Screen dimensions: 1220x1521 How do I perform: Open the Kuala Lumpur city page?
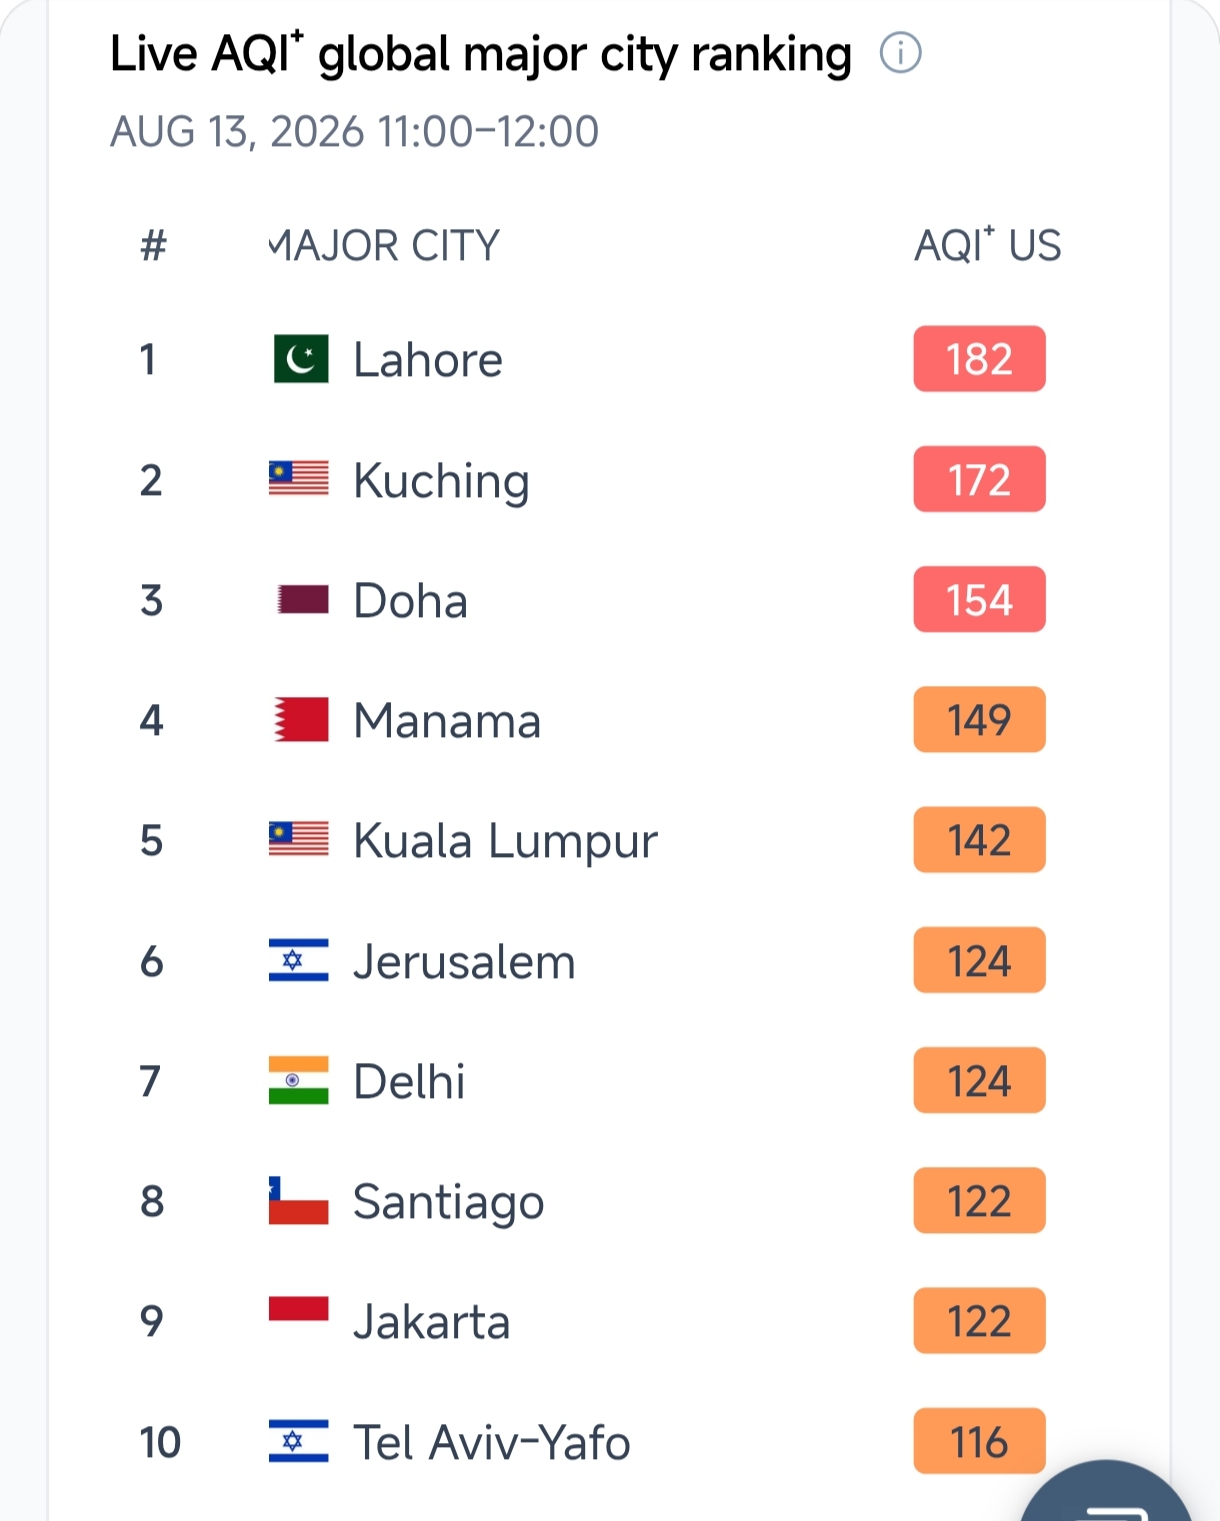point(505,841)
